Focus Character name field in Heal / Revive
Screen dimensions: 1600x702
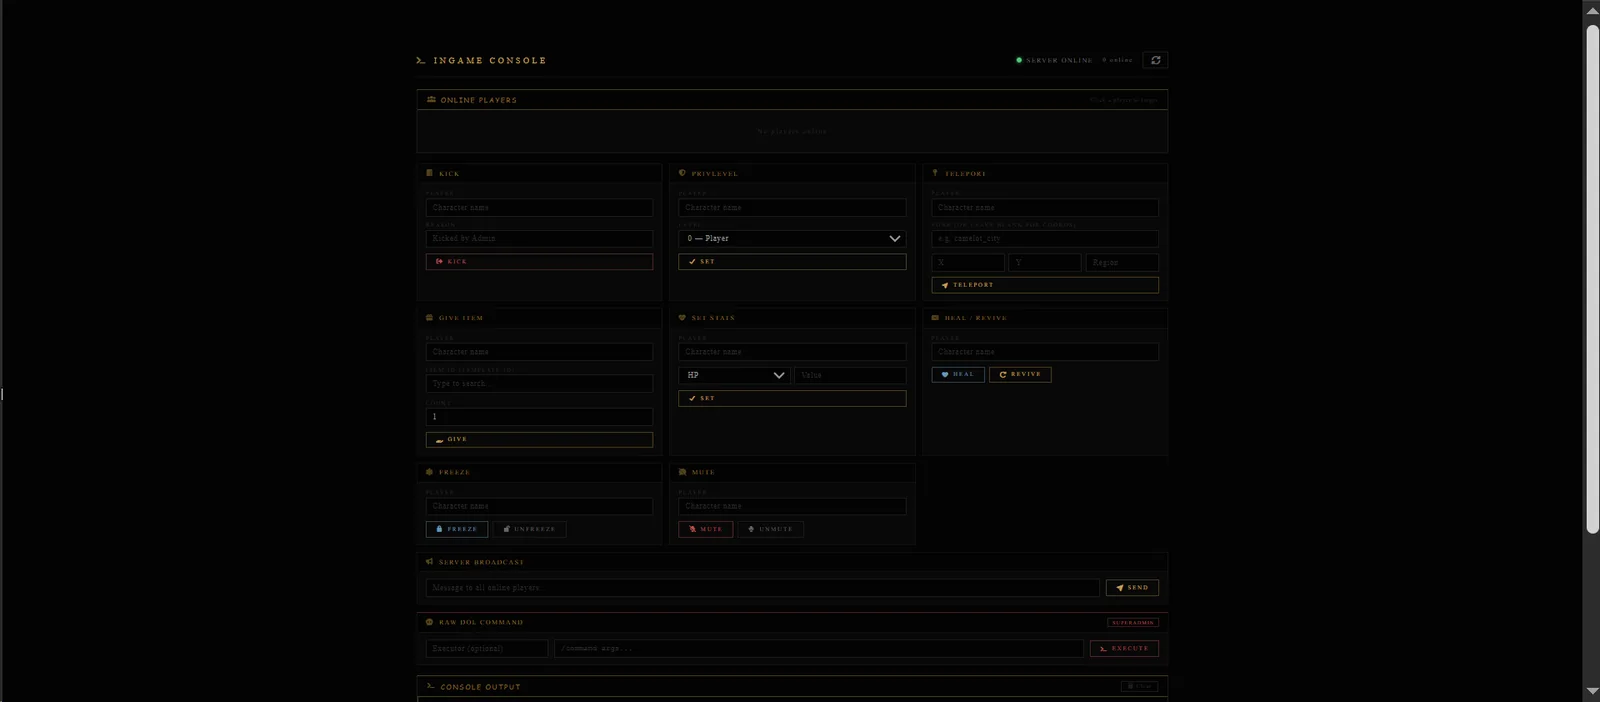pos(1045,352)
